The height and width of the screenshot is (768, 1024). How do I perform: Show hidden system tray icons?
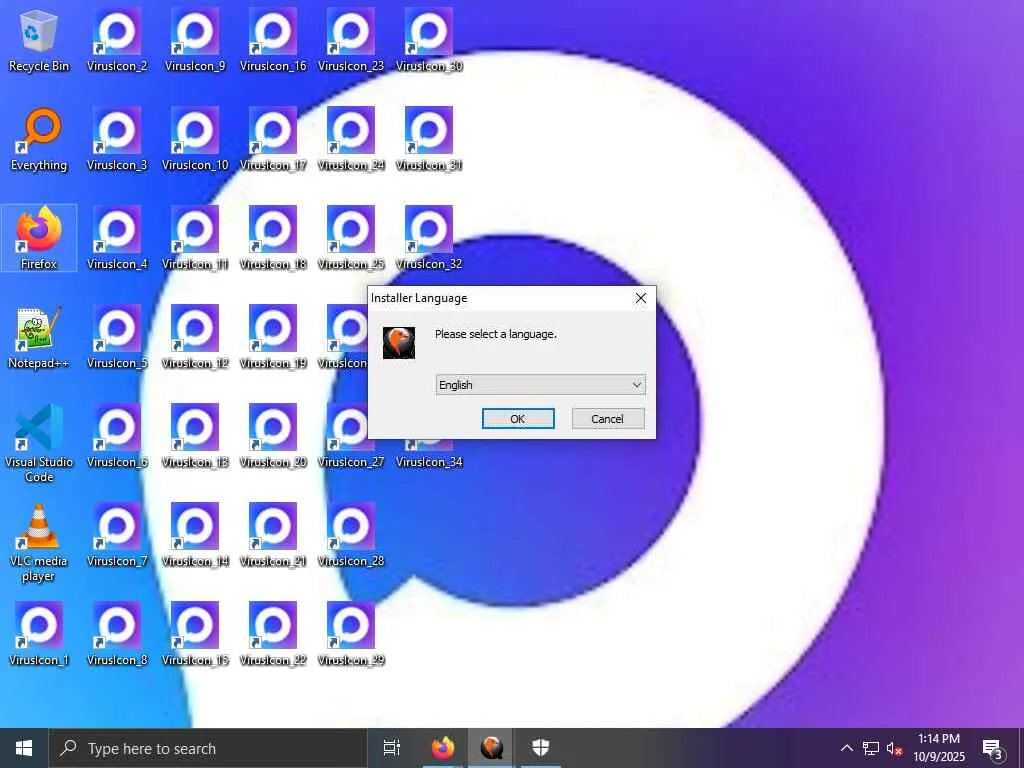click(x=846, y=748)
